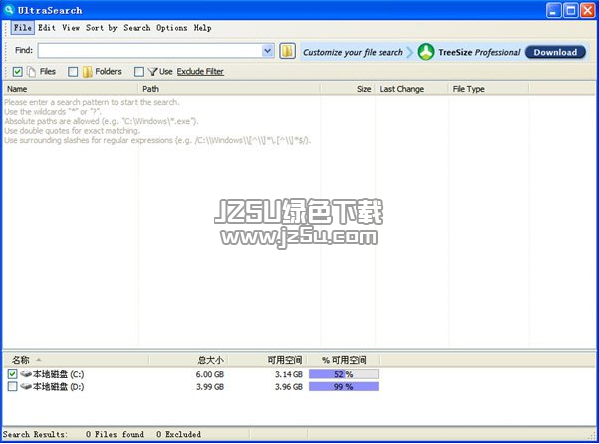Click 0 Files found in status bar
599x444 pixels.
click(115, 434)
